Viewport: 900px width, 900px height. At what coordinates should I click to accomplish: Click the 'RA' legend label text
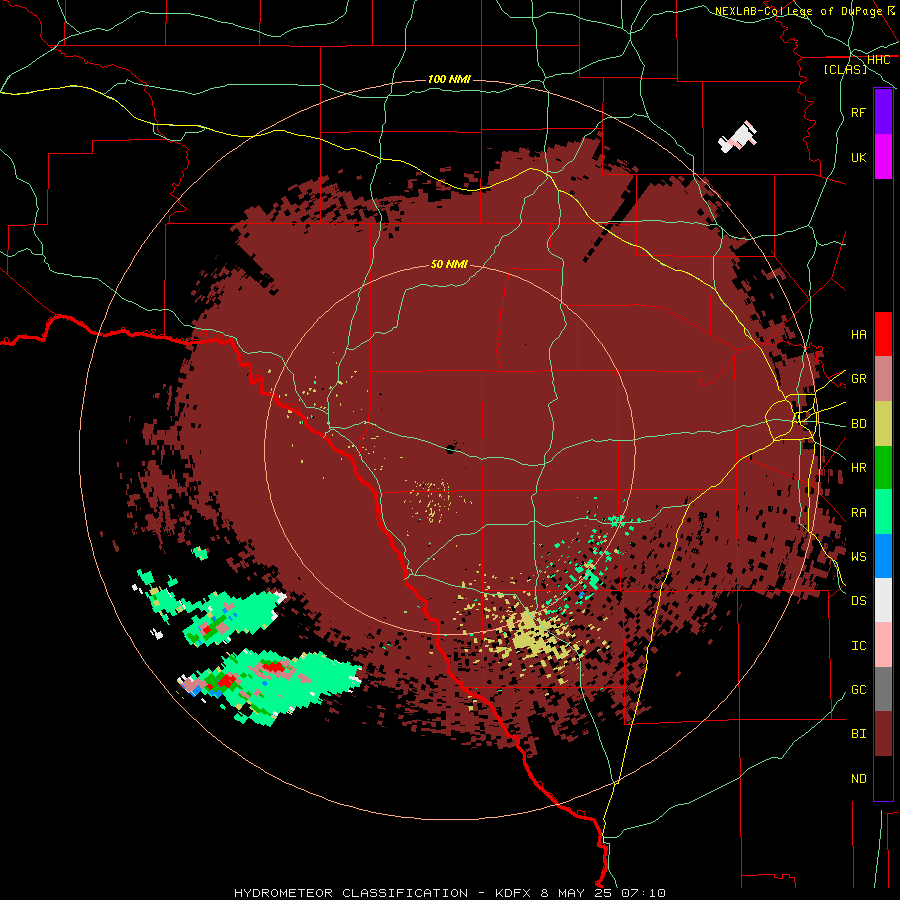pyautogui.click(x=858, y=513)
